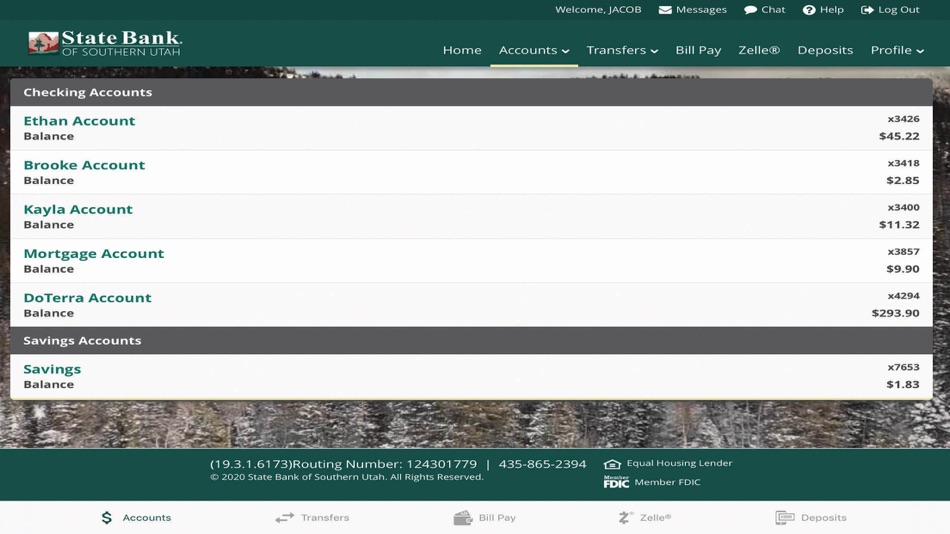Click the Bill Pay wallet icon in bottom bar

point(463,518)
